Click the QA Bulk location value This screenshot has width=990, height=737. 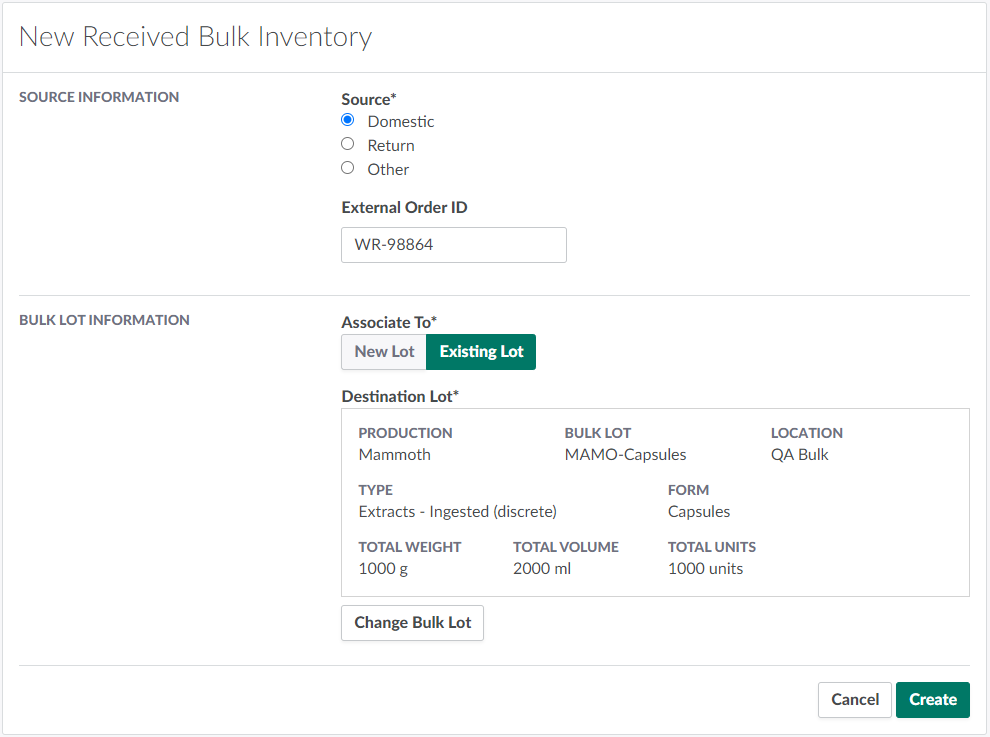(x=799, y=455)
